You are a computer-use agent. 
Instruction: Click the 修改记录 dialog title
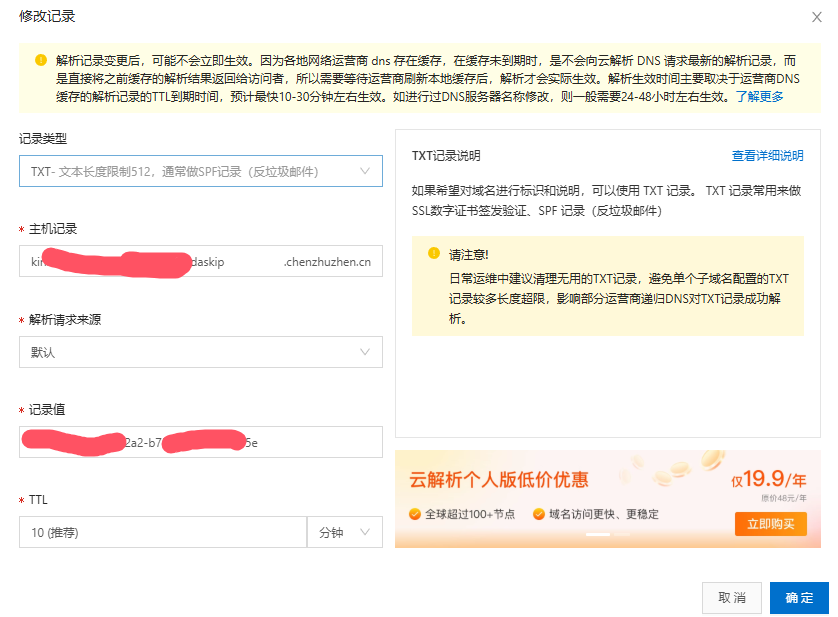tap(47, 16)
